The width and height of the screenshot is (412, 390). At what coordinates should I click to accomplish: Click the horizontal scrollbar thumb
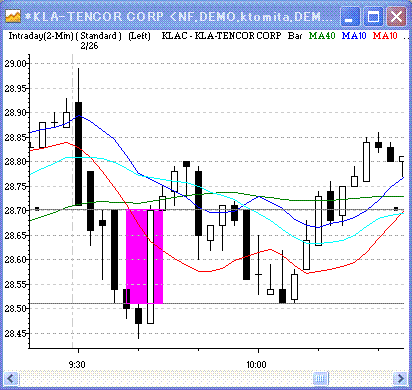click(320, 379)
